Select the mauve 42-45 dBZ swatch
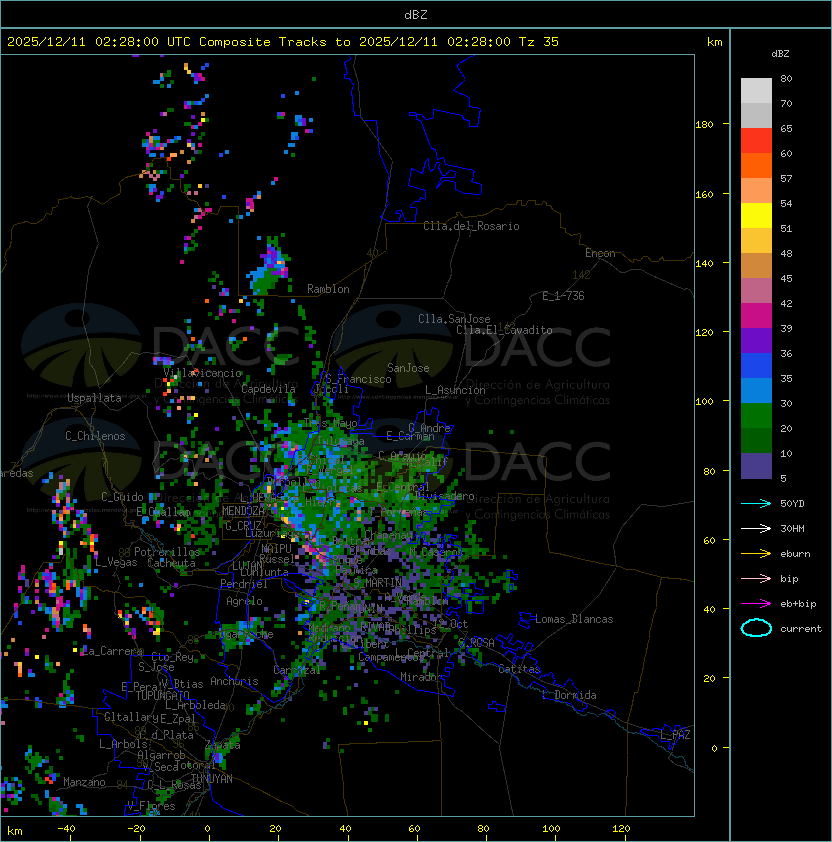The height and width of the screenshot is (842, 832). point(756,291)
